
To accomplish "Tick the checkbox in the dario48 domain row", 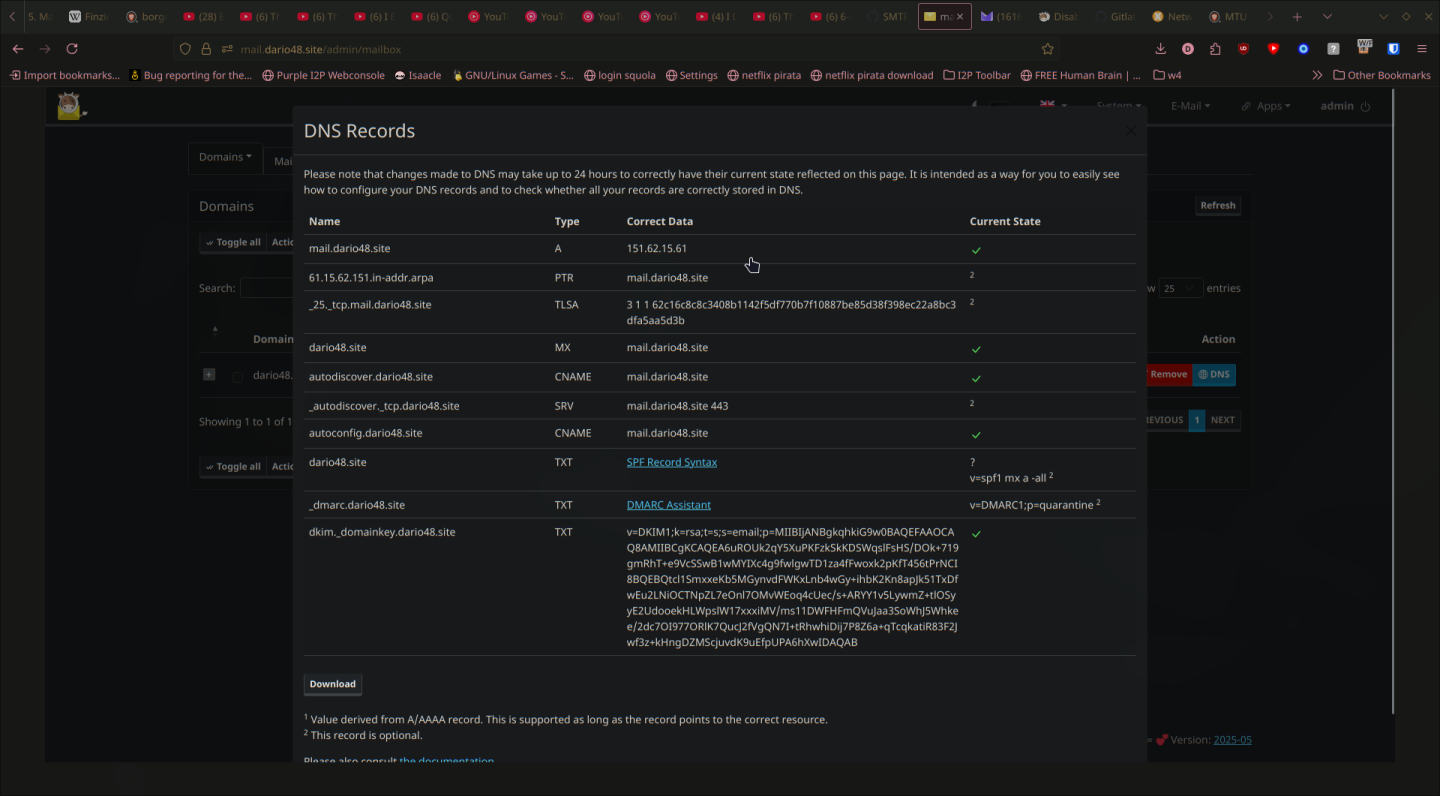I will (237, 377).
